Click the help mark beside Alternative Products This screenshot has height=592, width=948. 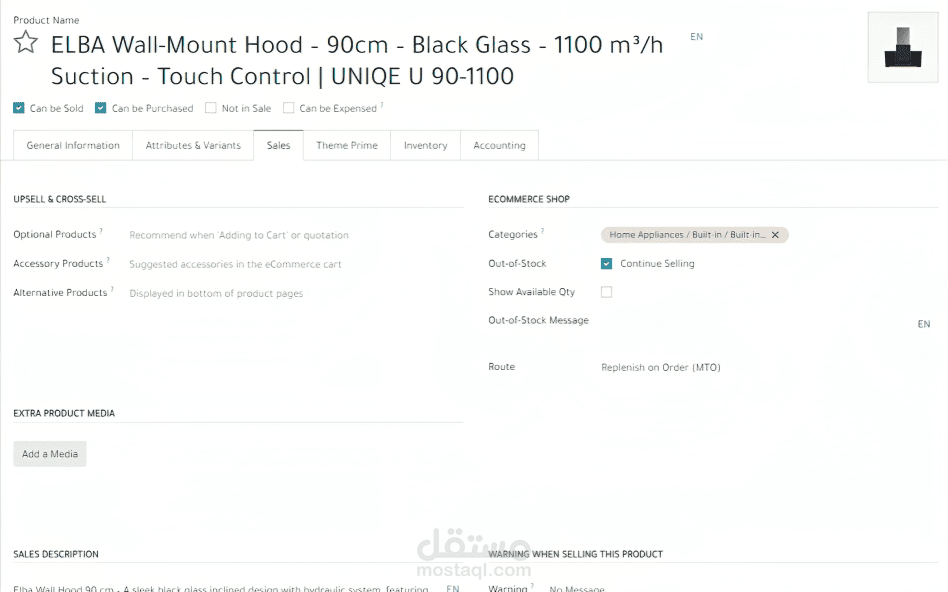(112, 290)
